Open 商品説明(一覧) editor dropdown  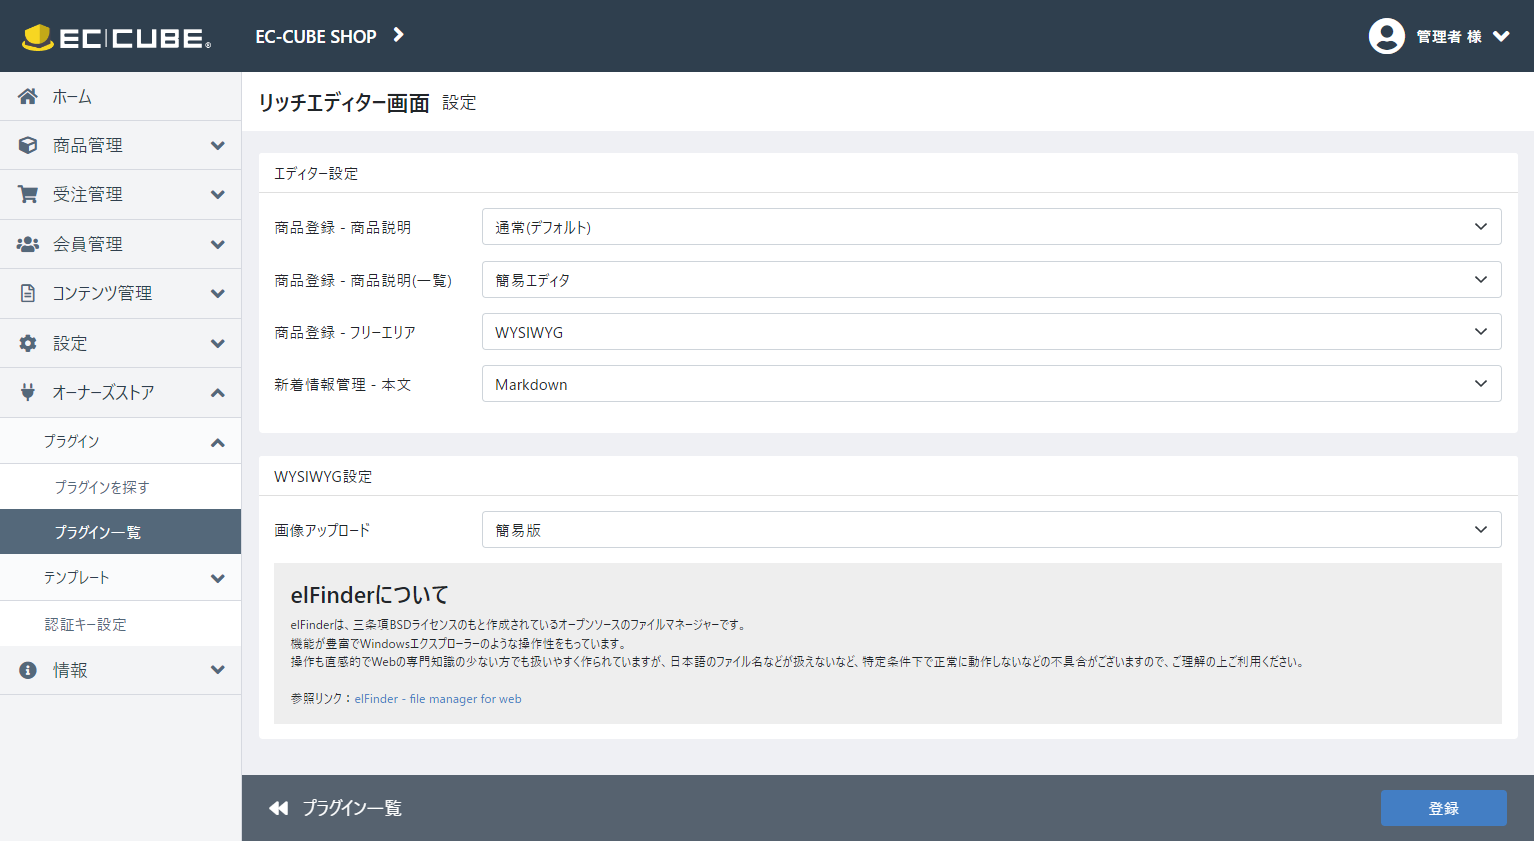pos(991,280)
